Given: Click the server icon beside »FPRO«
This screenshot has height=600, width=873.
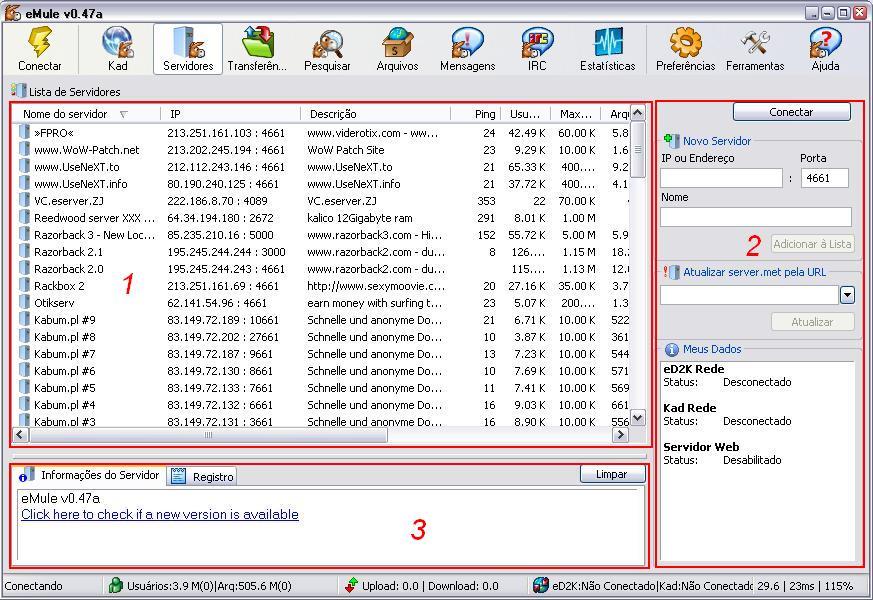Looking at the screenshot, I should [24, 132].
